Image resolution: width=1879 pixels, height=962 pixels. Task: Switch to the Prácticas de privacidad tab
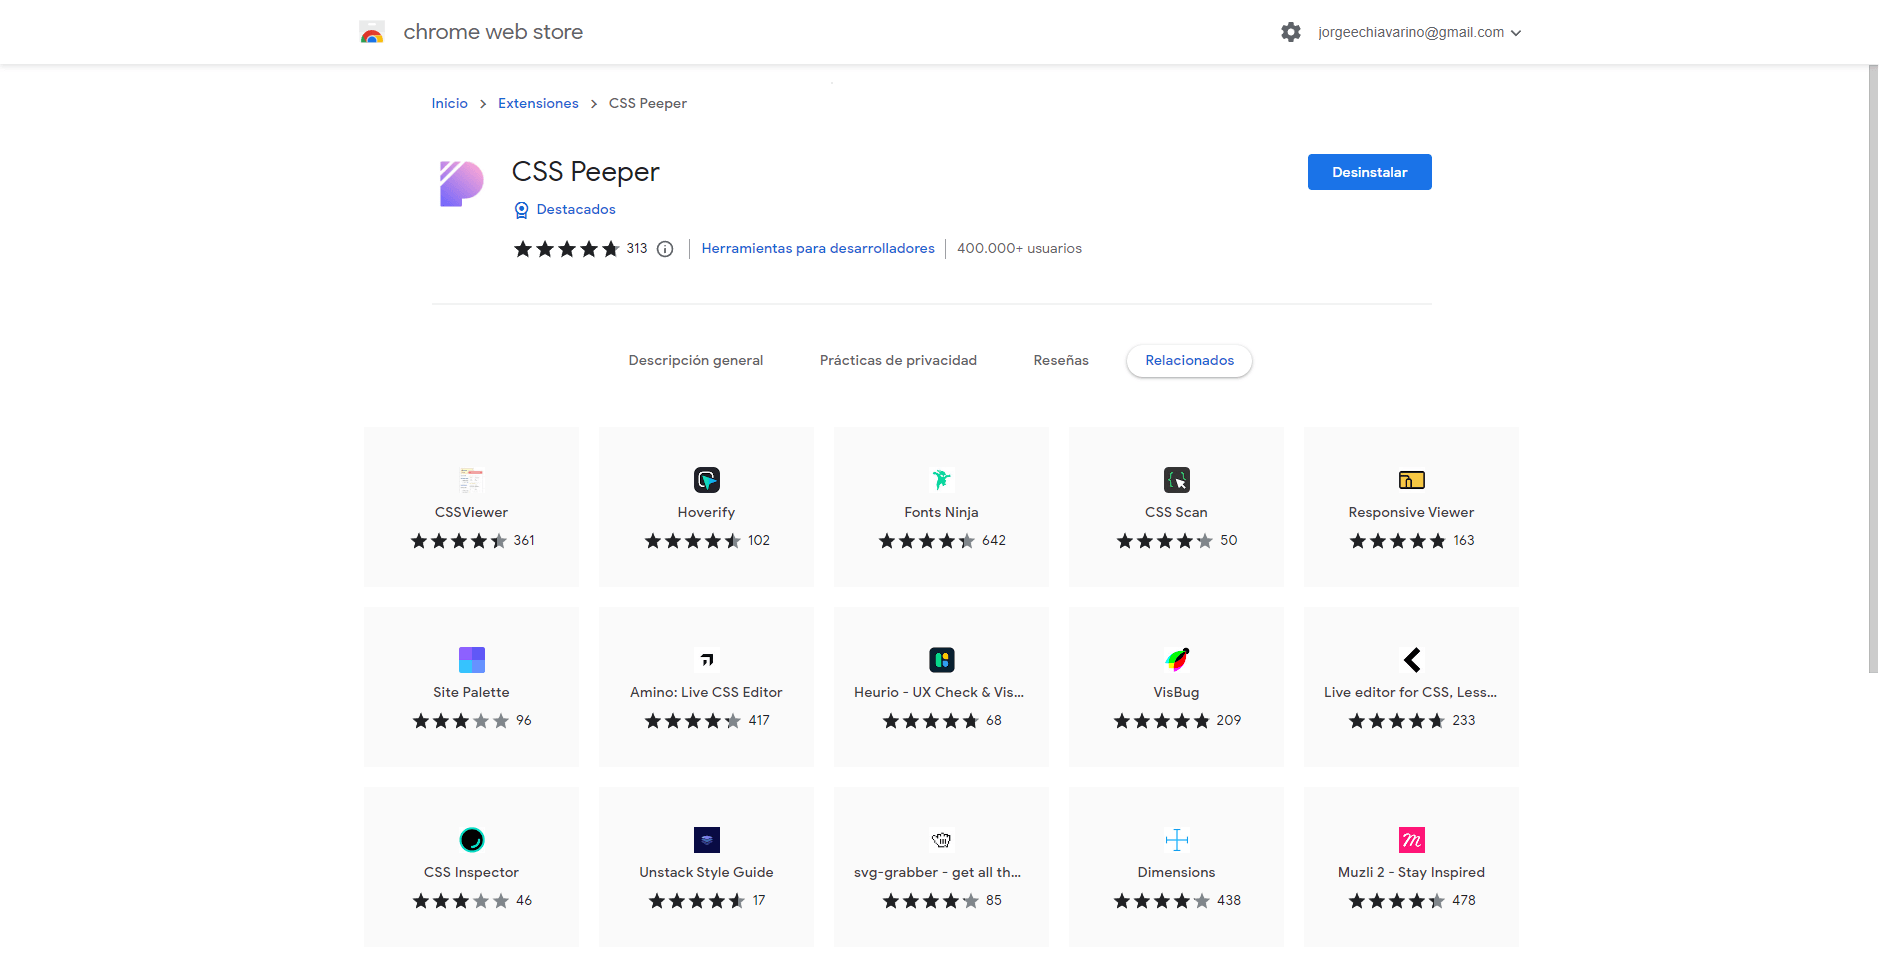898,361
